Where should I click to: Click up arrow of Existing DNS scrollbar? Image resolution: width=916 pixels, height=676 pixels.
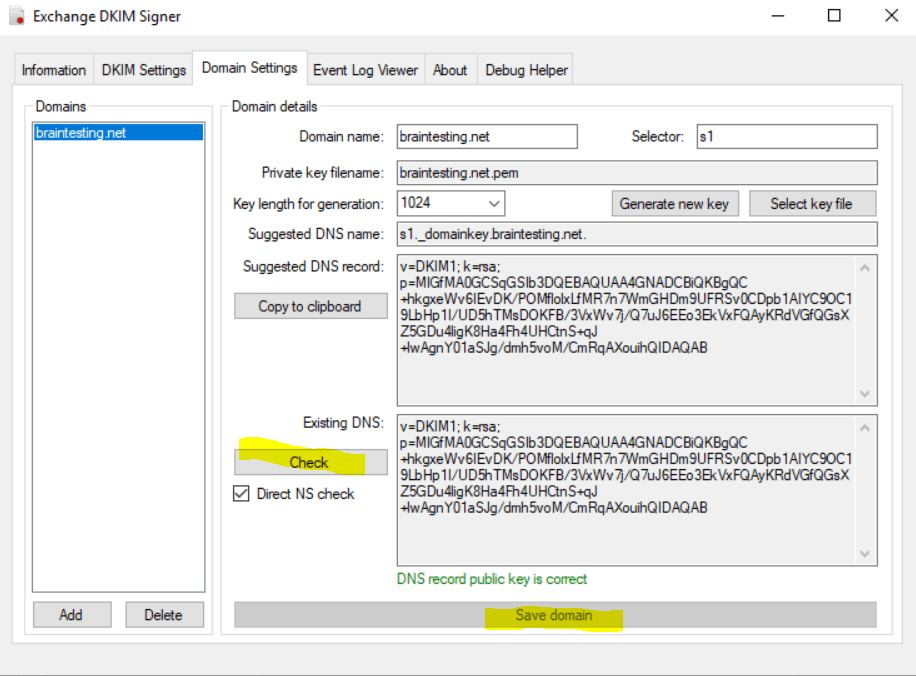[865, 428]
